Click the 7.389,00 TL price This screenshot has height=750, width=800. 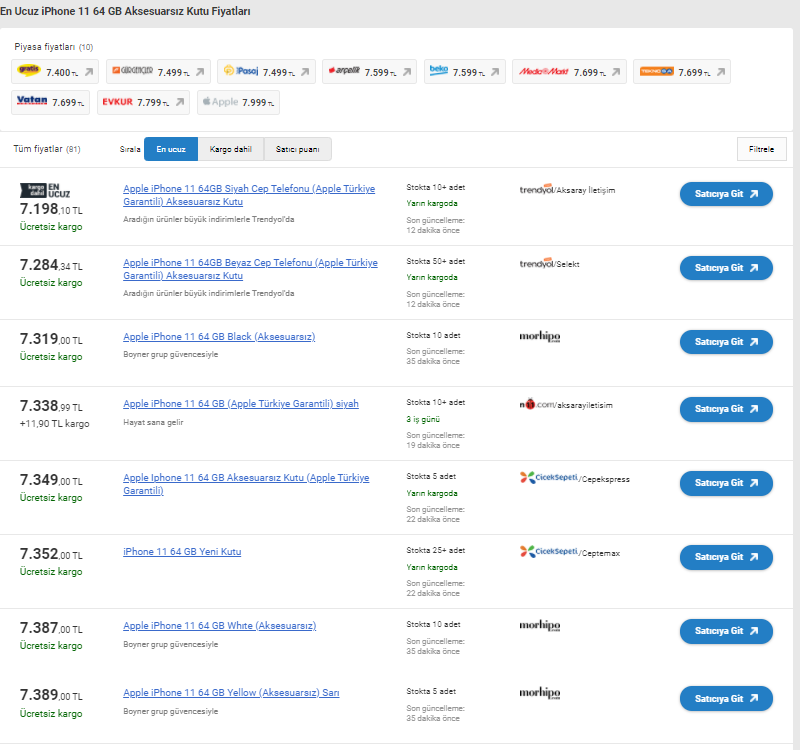coord(51,695)
